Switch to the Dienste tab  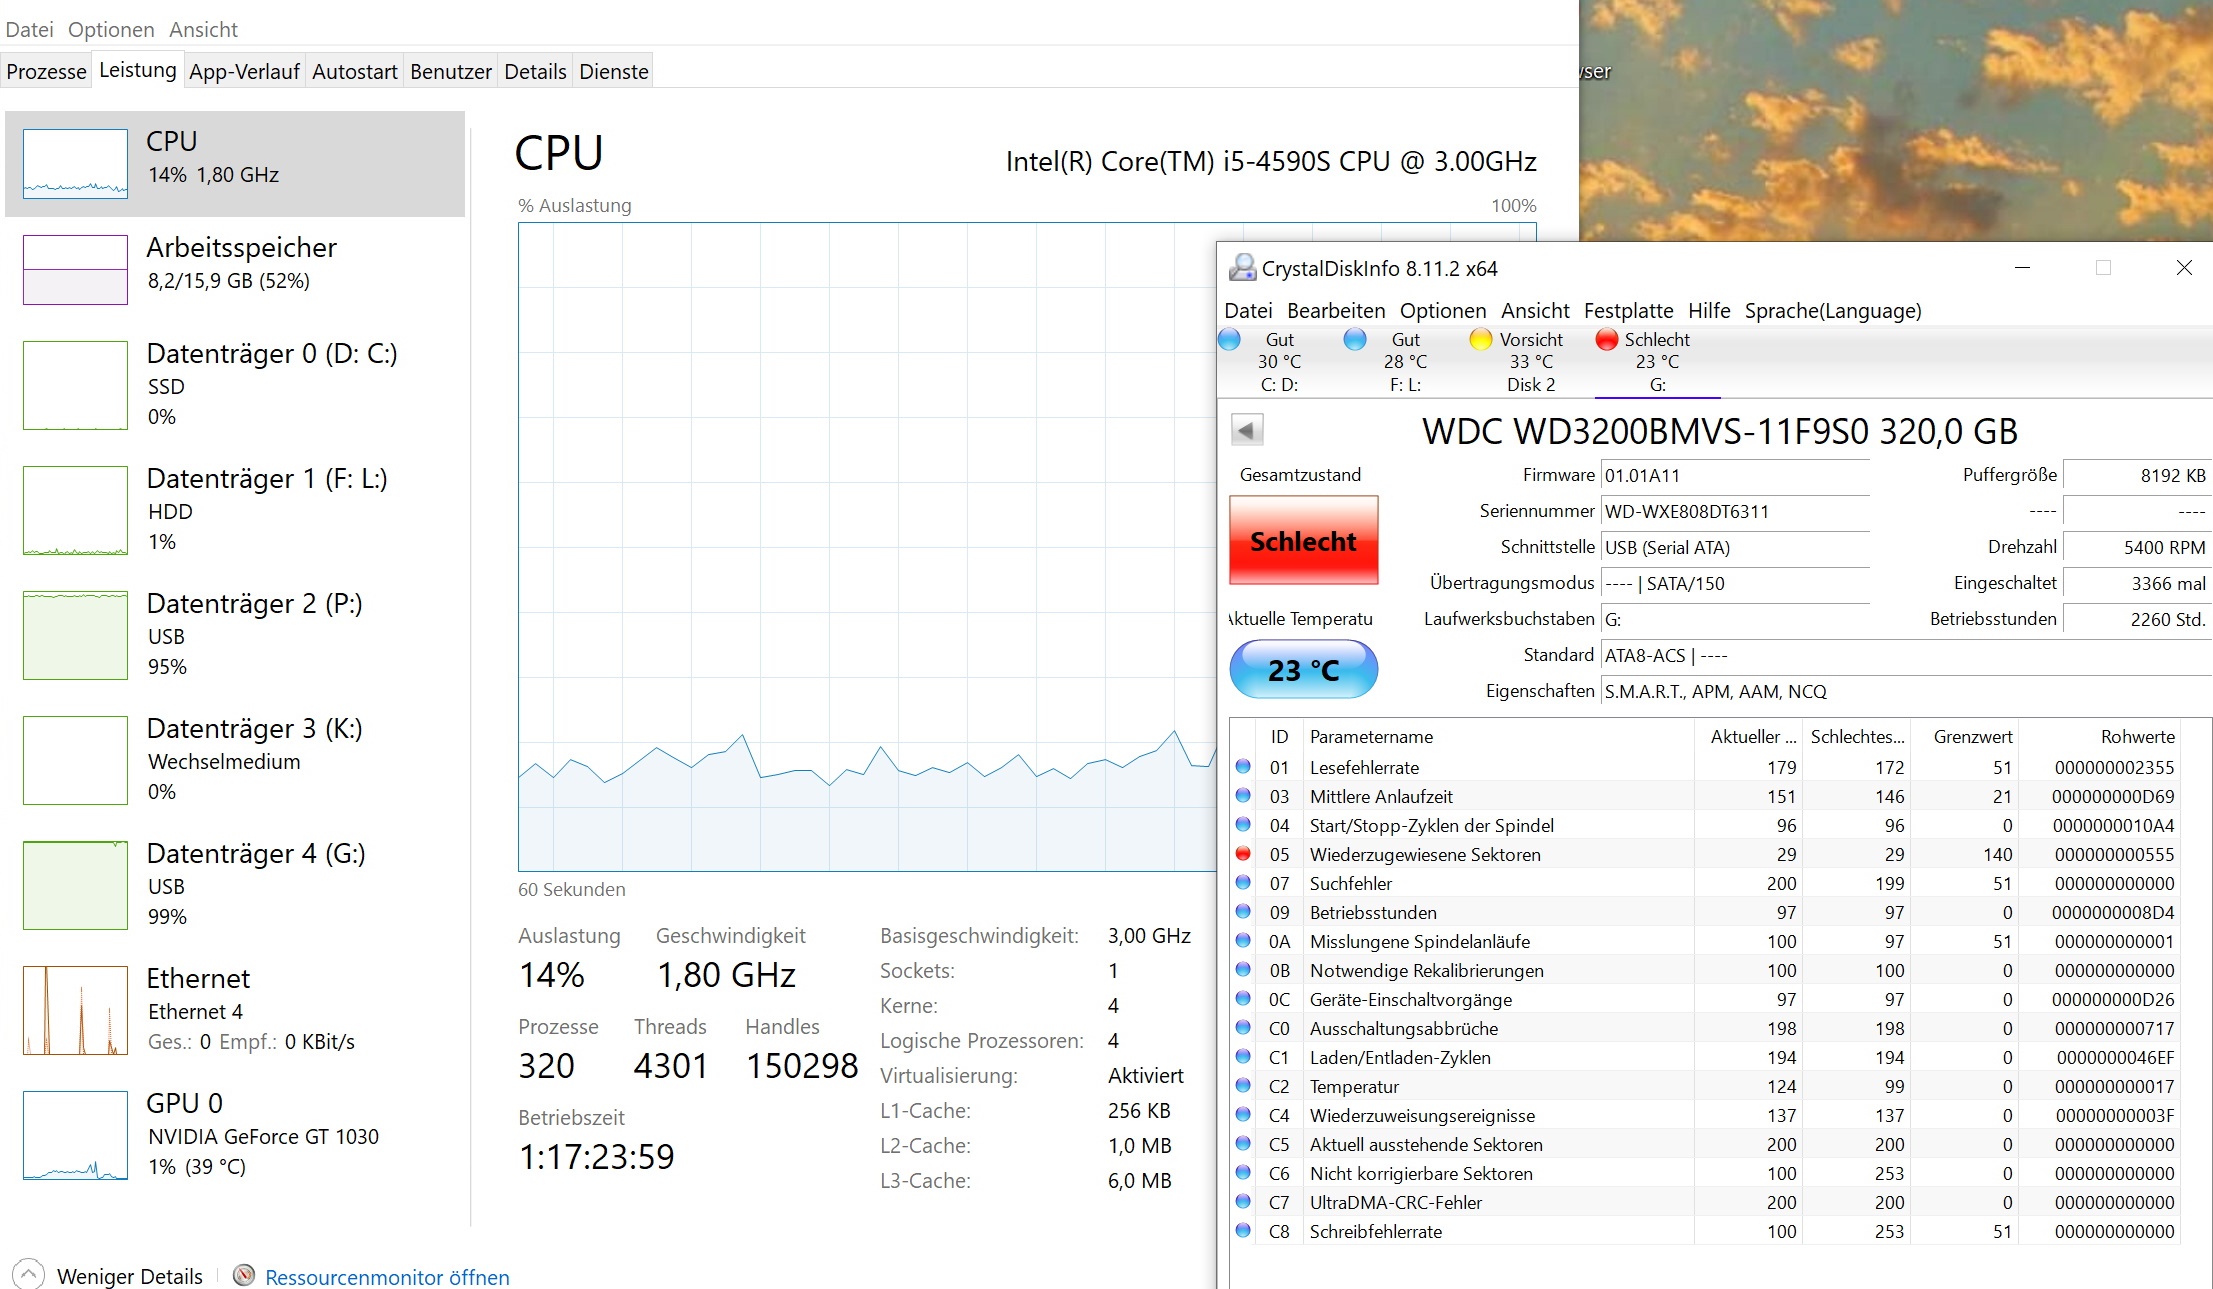(x=613, y=71)
